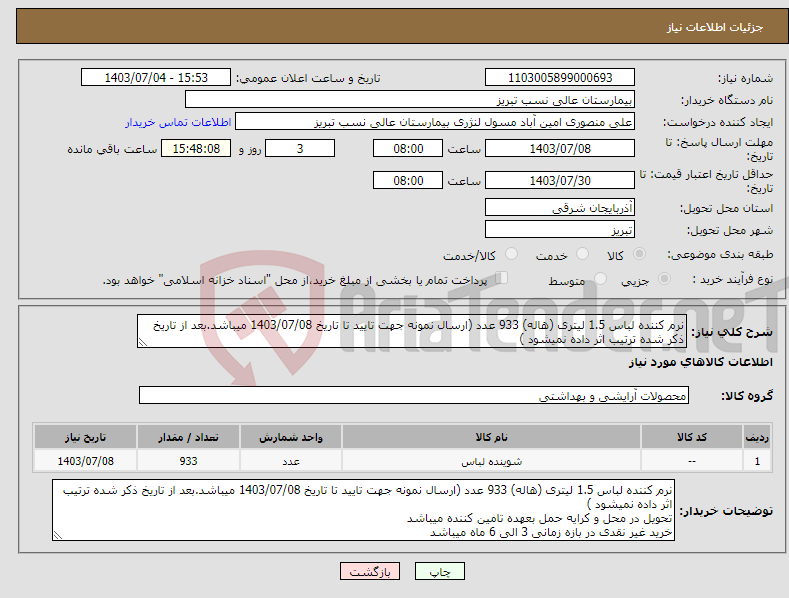Click the ساعت باقی مانده label

coord(112,149)
